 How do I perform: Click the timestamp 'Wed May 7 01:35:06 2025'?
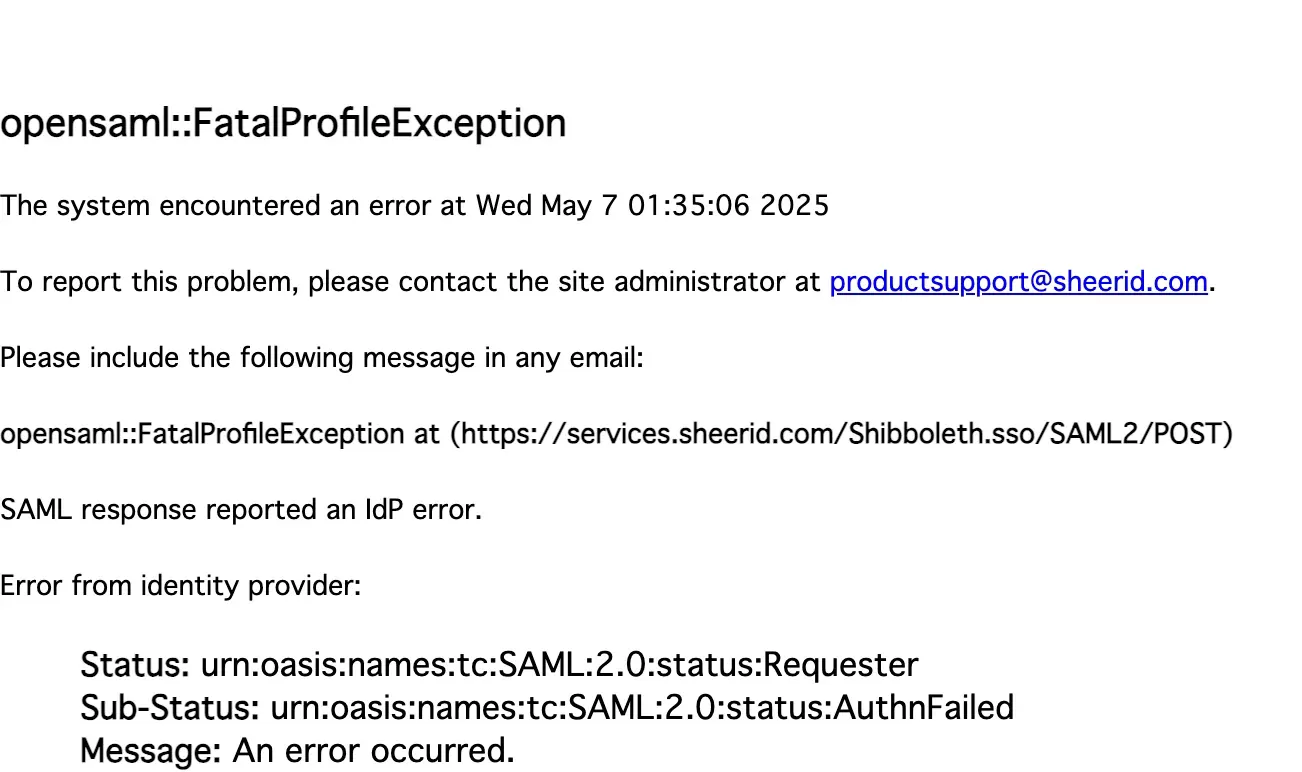(652, 207)
